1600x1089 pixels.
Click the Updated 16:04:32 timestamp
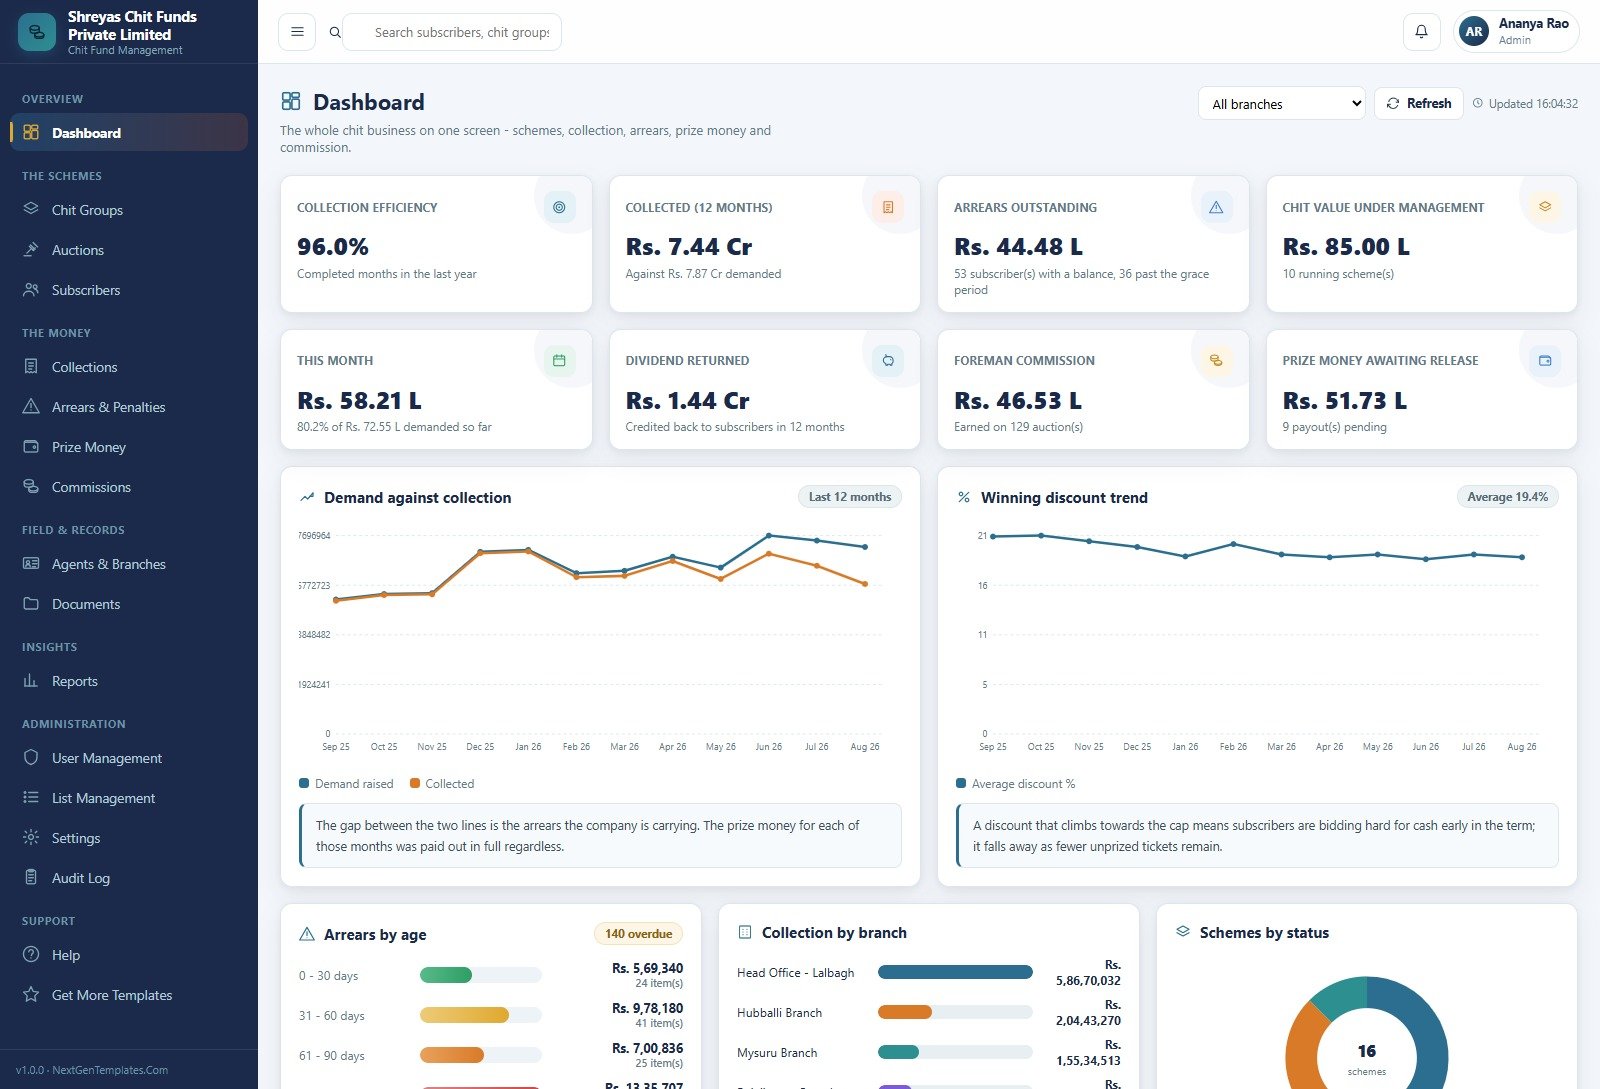[x=1525, y=103]
